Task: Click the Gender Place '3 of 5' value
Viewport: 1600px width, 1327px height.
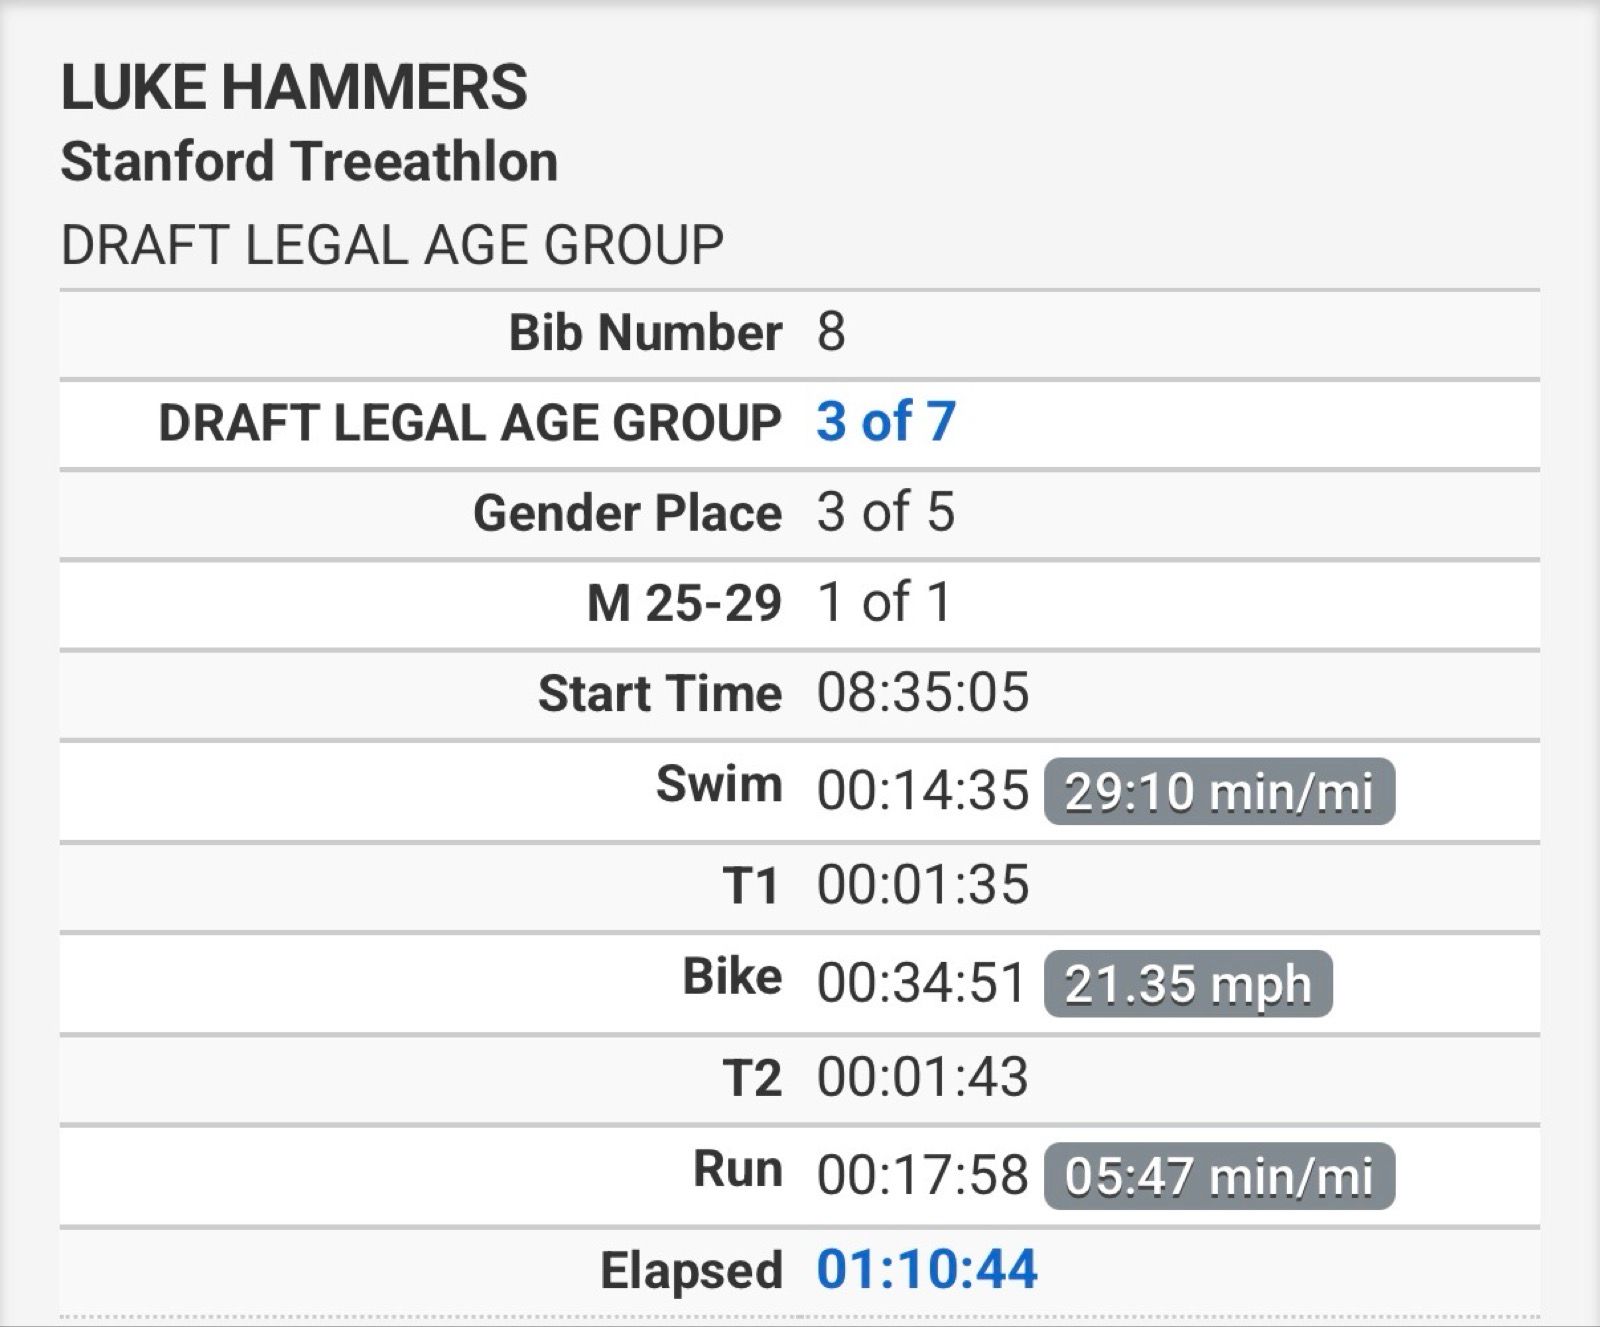Action: (886, 512)
